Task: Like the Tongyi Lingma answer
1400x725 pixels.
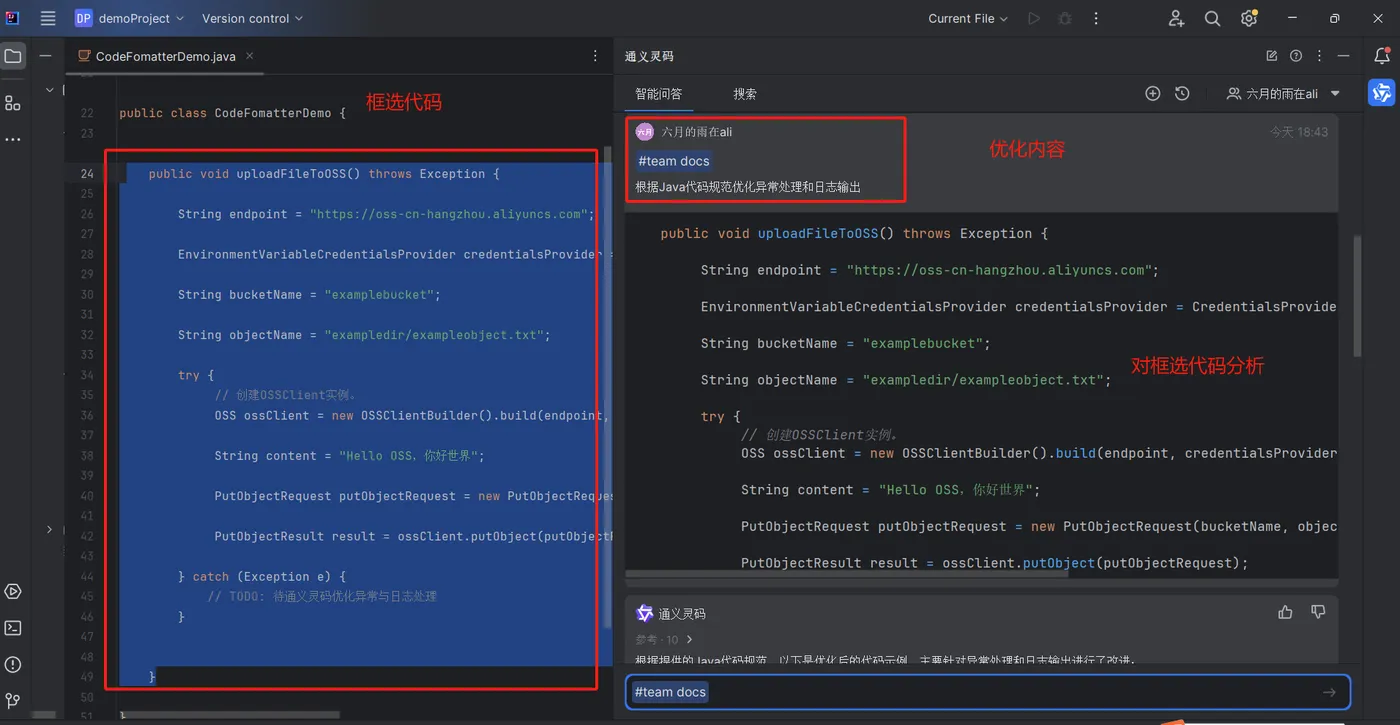Action: (x=1286, y=612)
